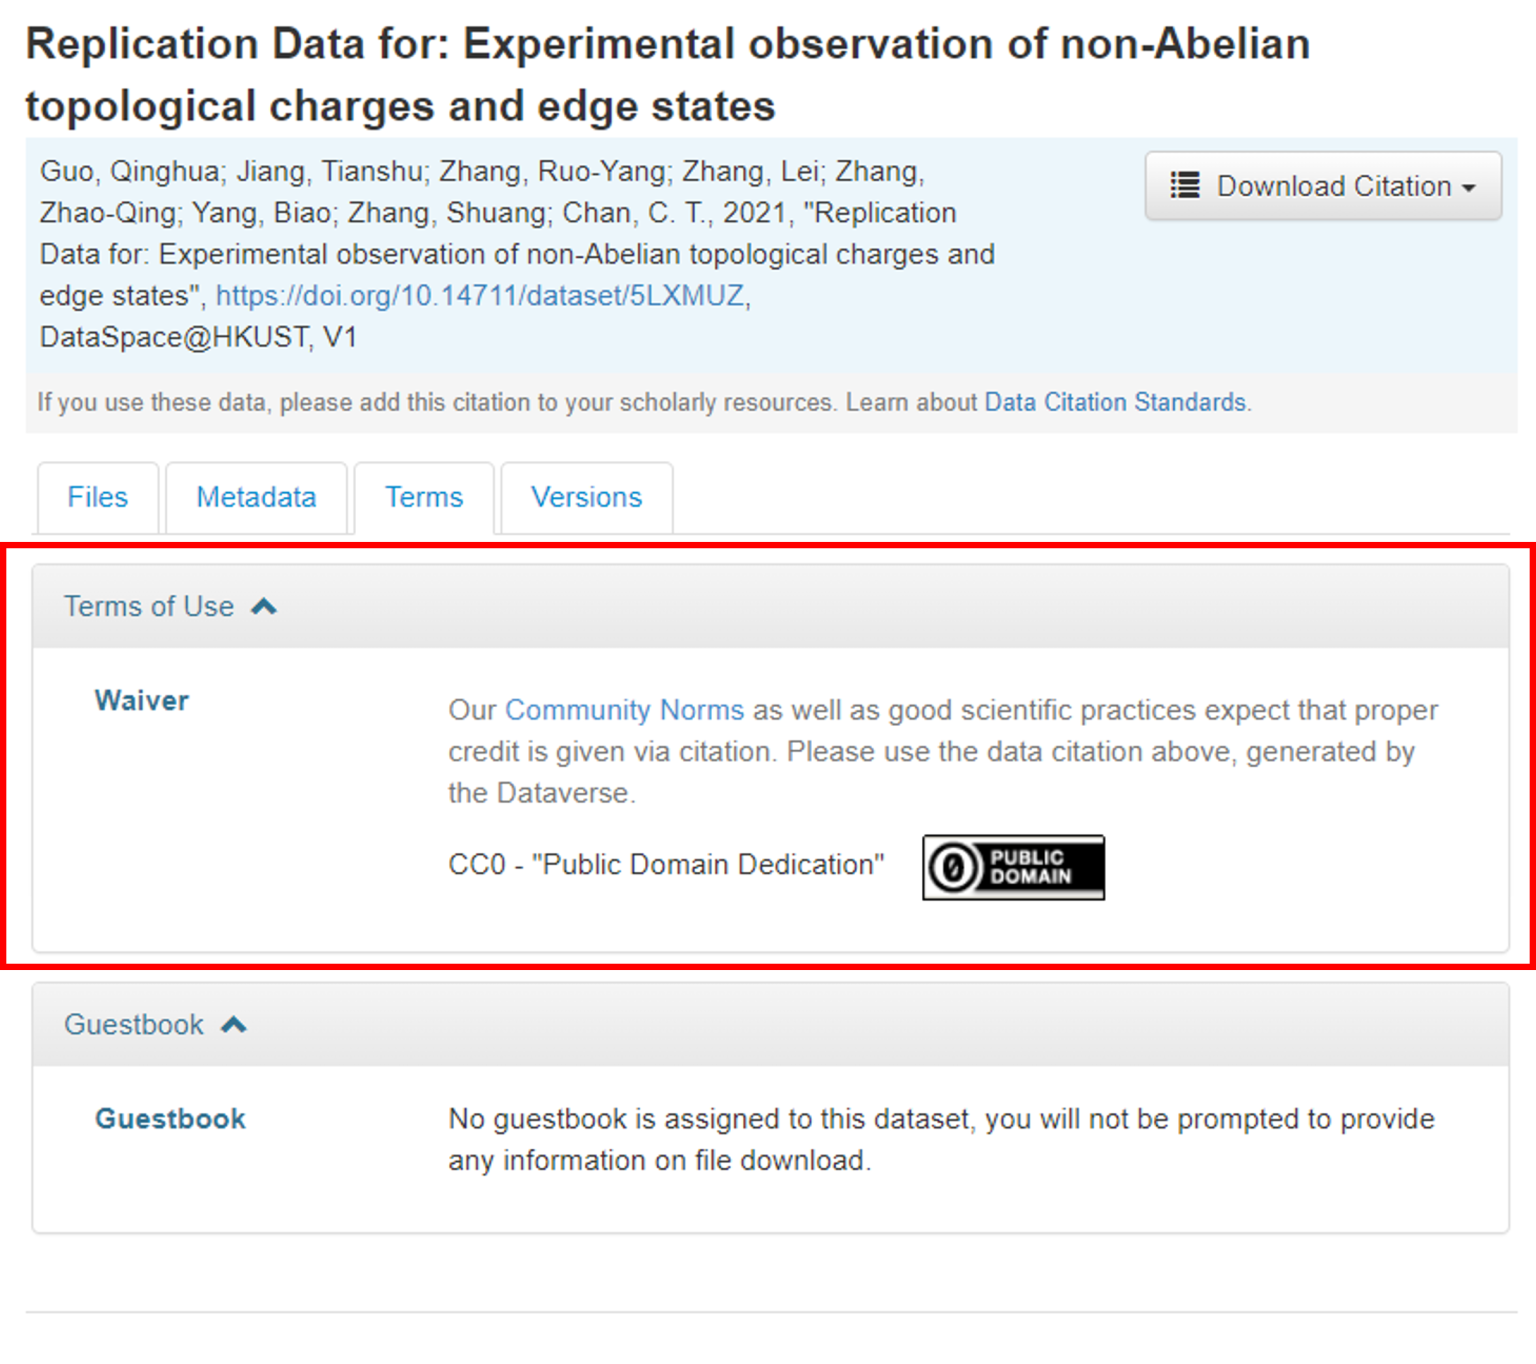Open the Data Citation Standards link

tap(1114, 402)
